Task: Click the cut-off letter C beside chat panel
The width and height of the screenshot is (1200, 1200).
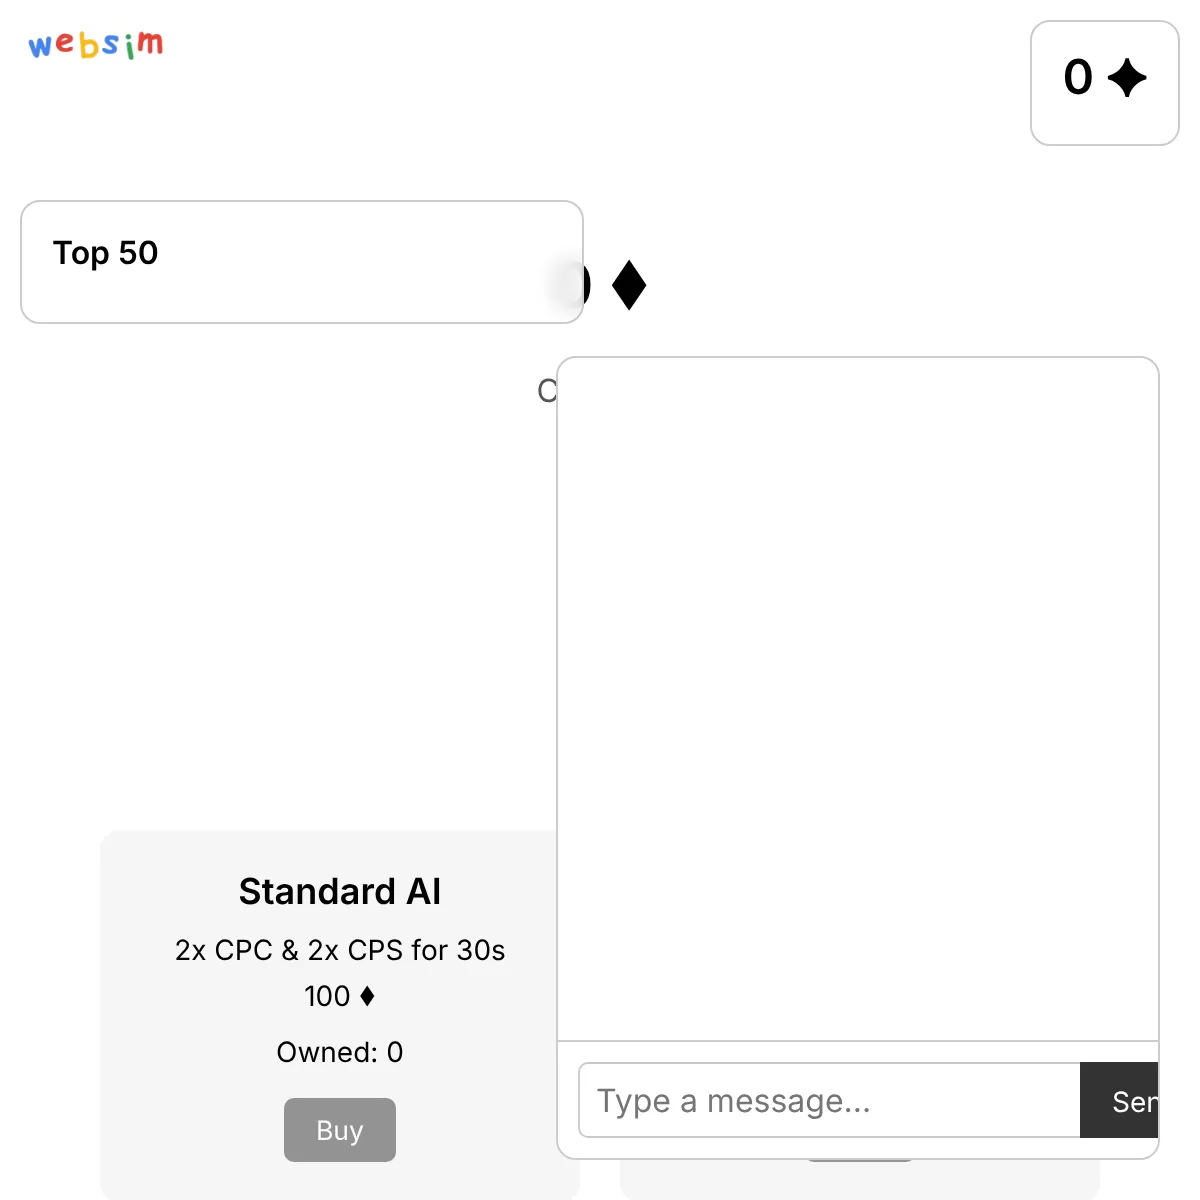Action: pos(547,390)
